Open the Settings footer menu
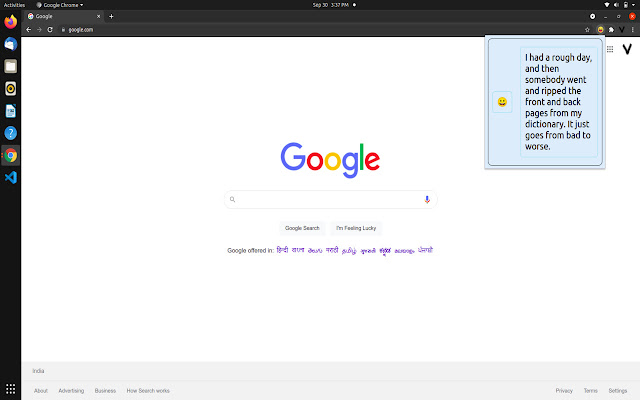 [618, 391]
